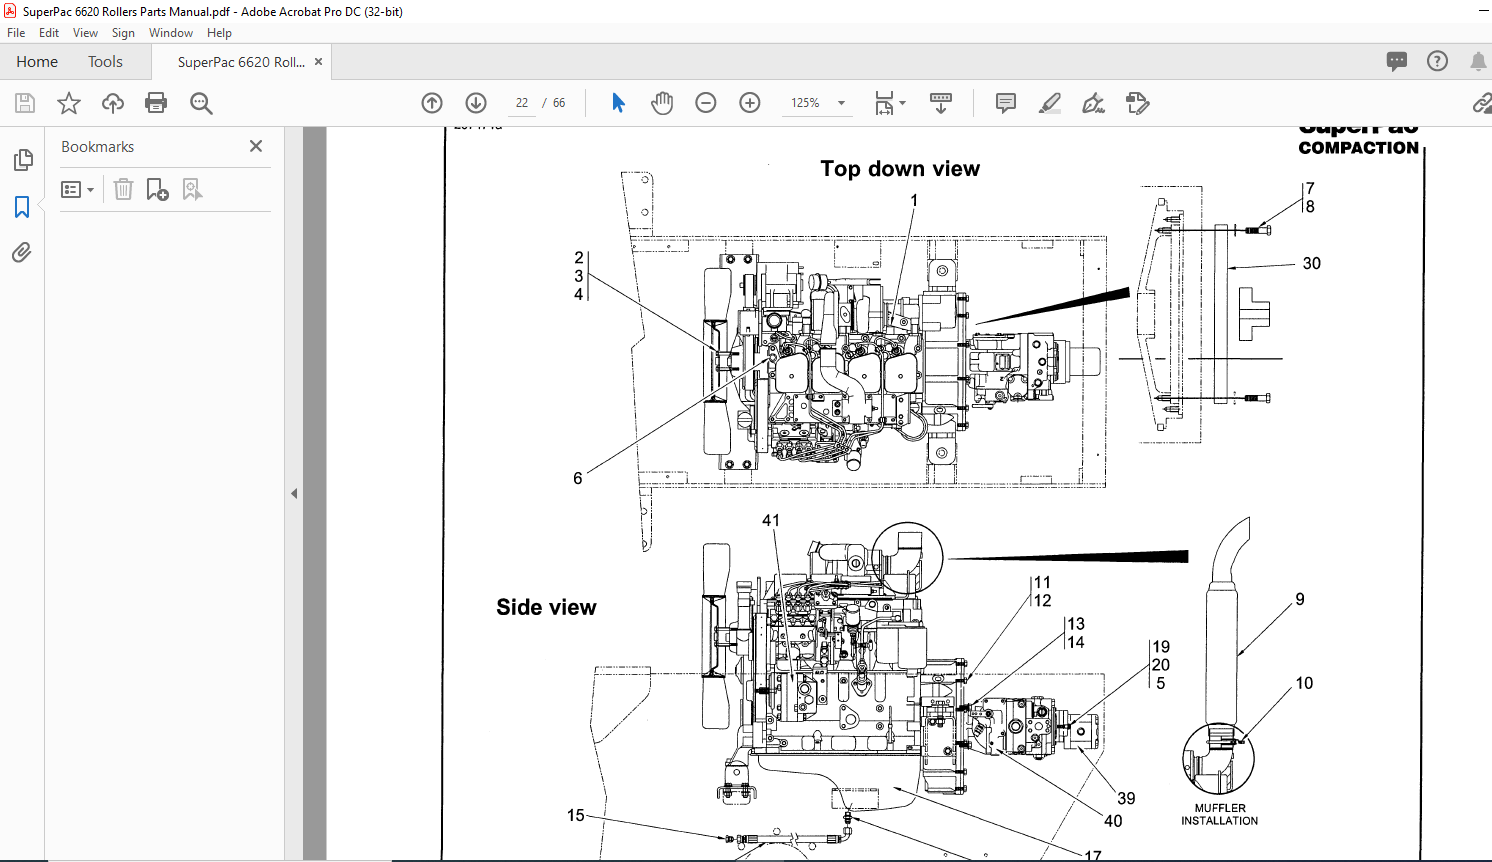The width and height of the screenshot is (1492, 862).
Task: Click the 'Top down view' heading
Action: click(x=900, y=169)
